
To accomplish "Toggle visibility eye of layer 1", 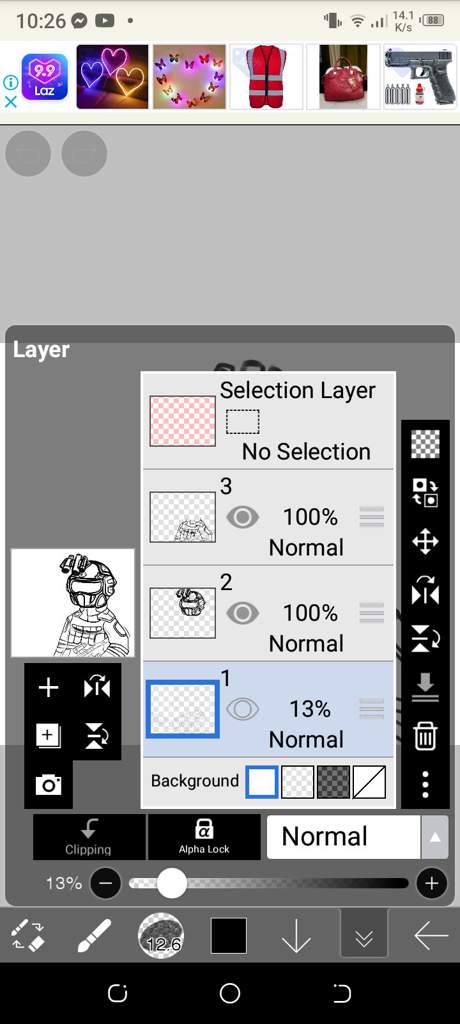I will pos(242,709).
